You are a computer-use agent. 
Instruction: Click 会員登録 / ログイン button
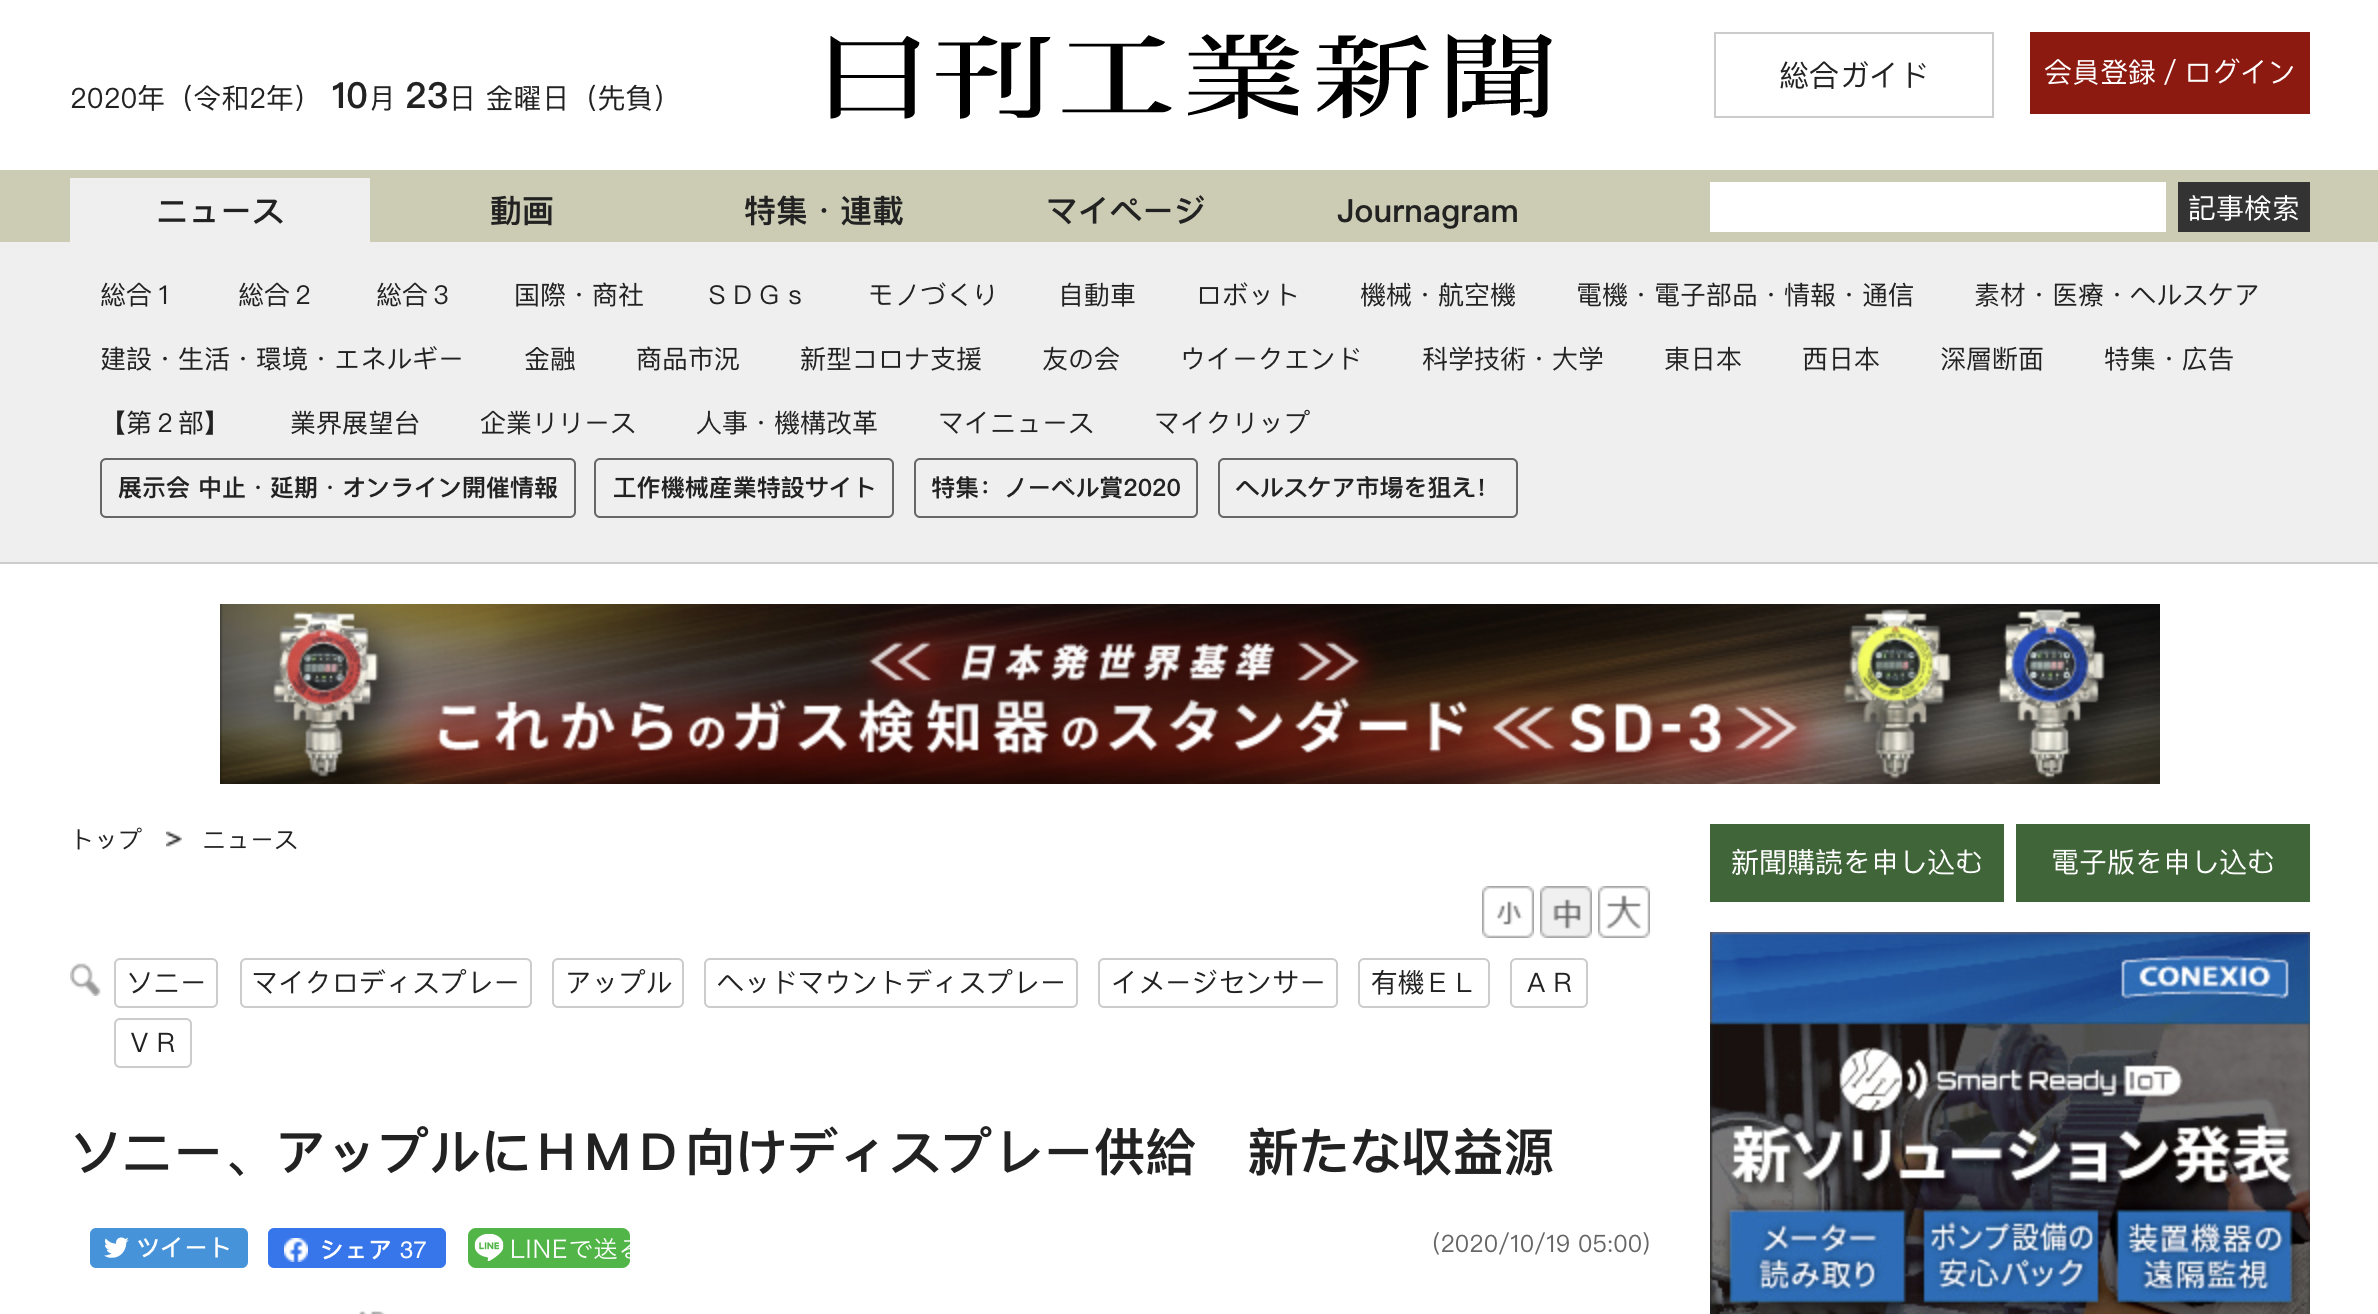tap(2169, 73)
